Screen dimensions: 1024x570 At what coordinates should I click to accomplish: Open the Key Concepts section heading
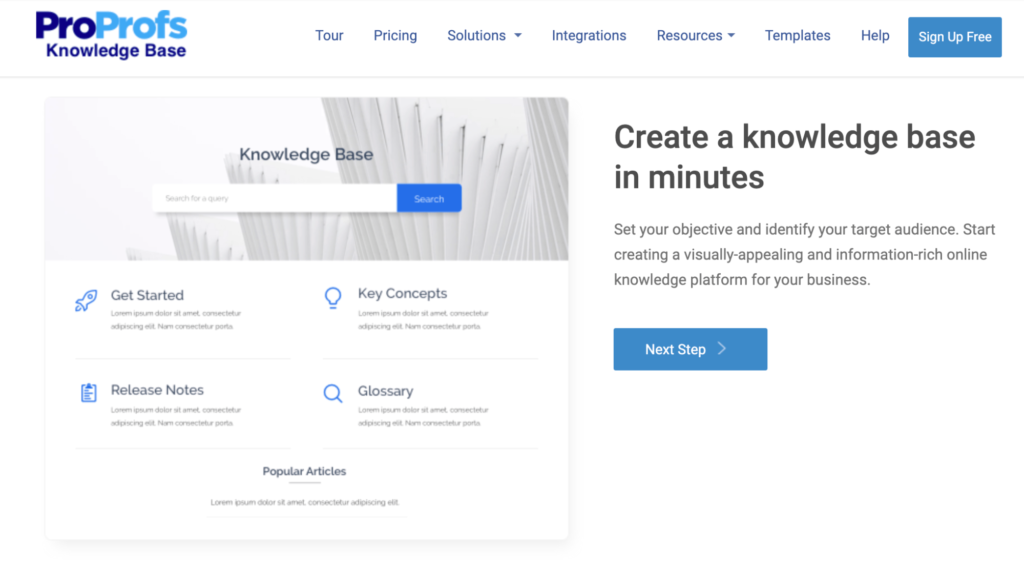click(402, 294)
